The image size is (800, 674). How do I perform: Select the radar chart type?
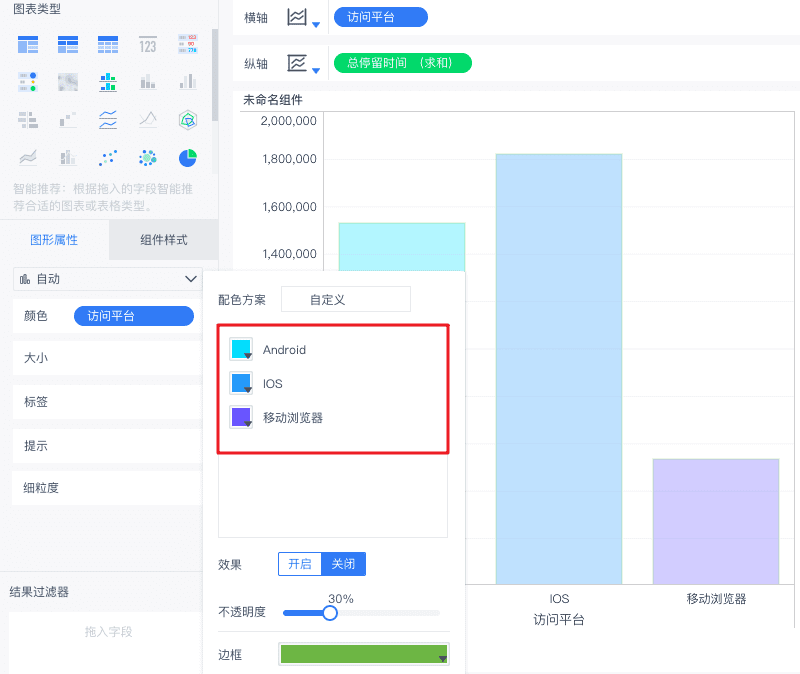188,120
